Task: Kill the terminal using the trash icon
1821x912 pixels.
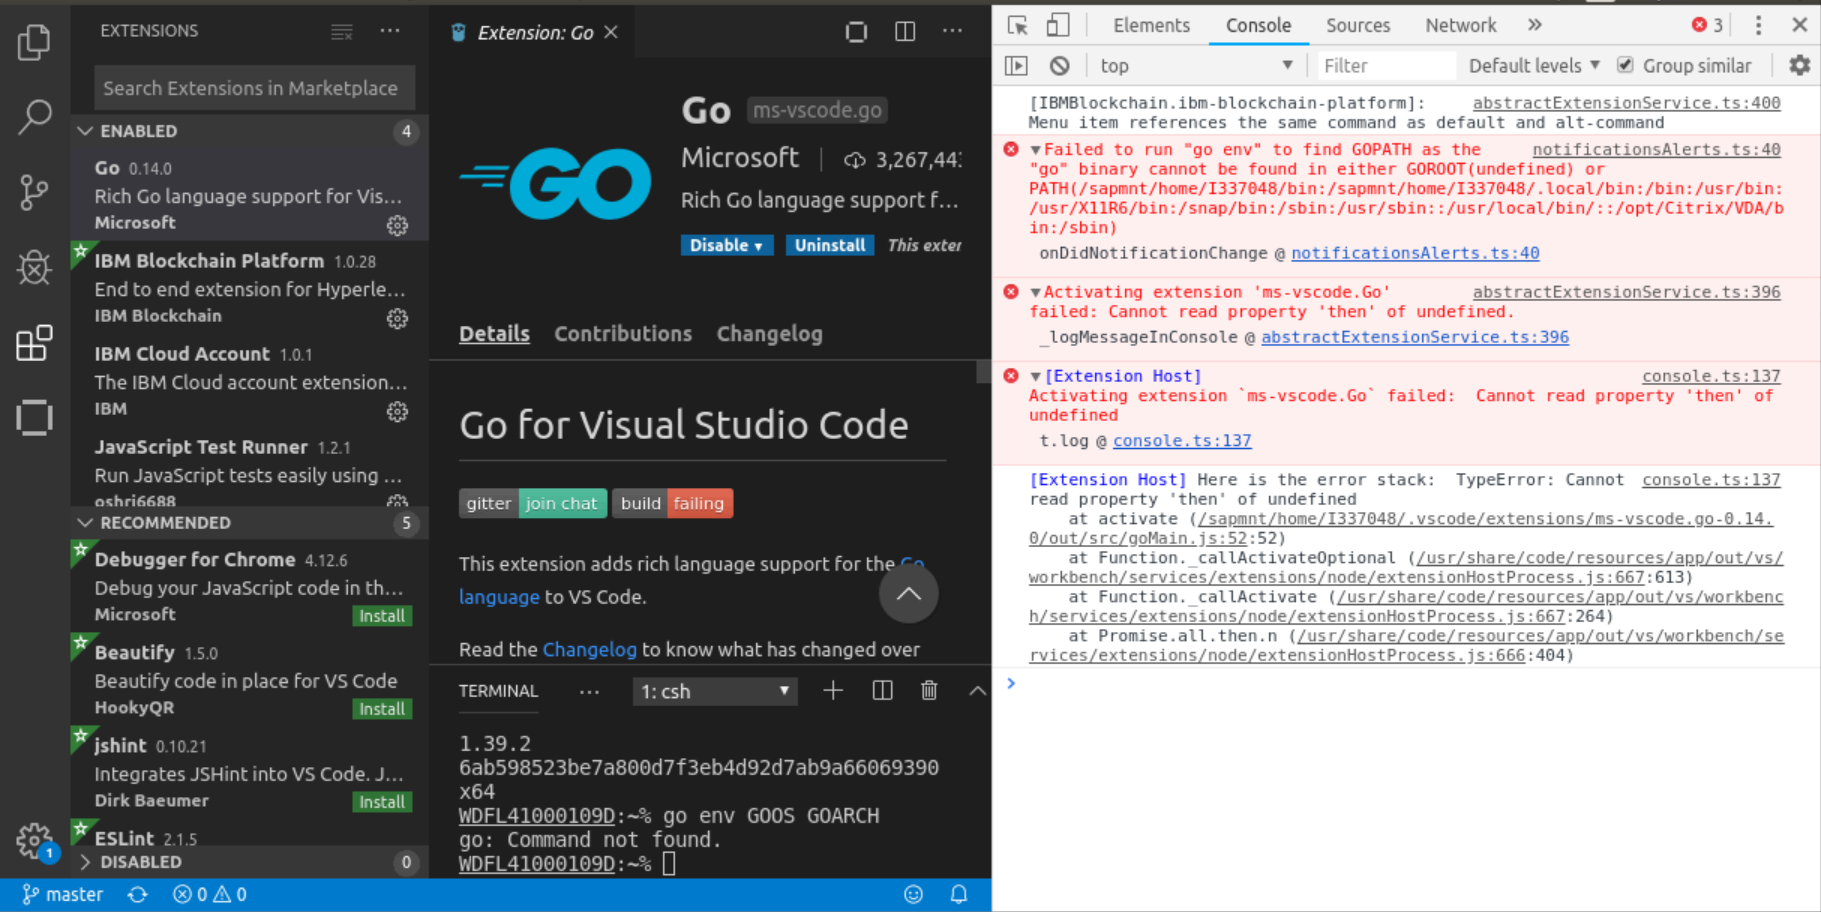Action: pyautogui.click(x=929, y=690)
